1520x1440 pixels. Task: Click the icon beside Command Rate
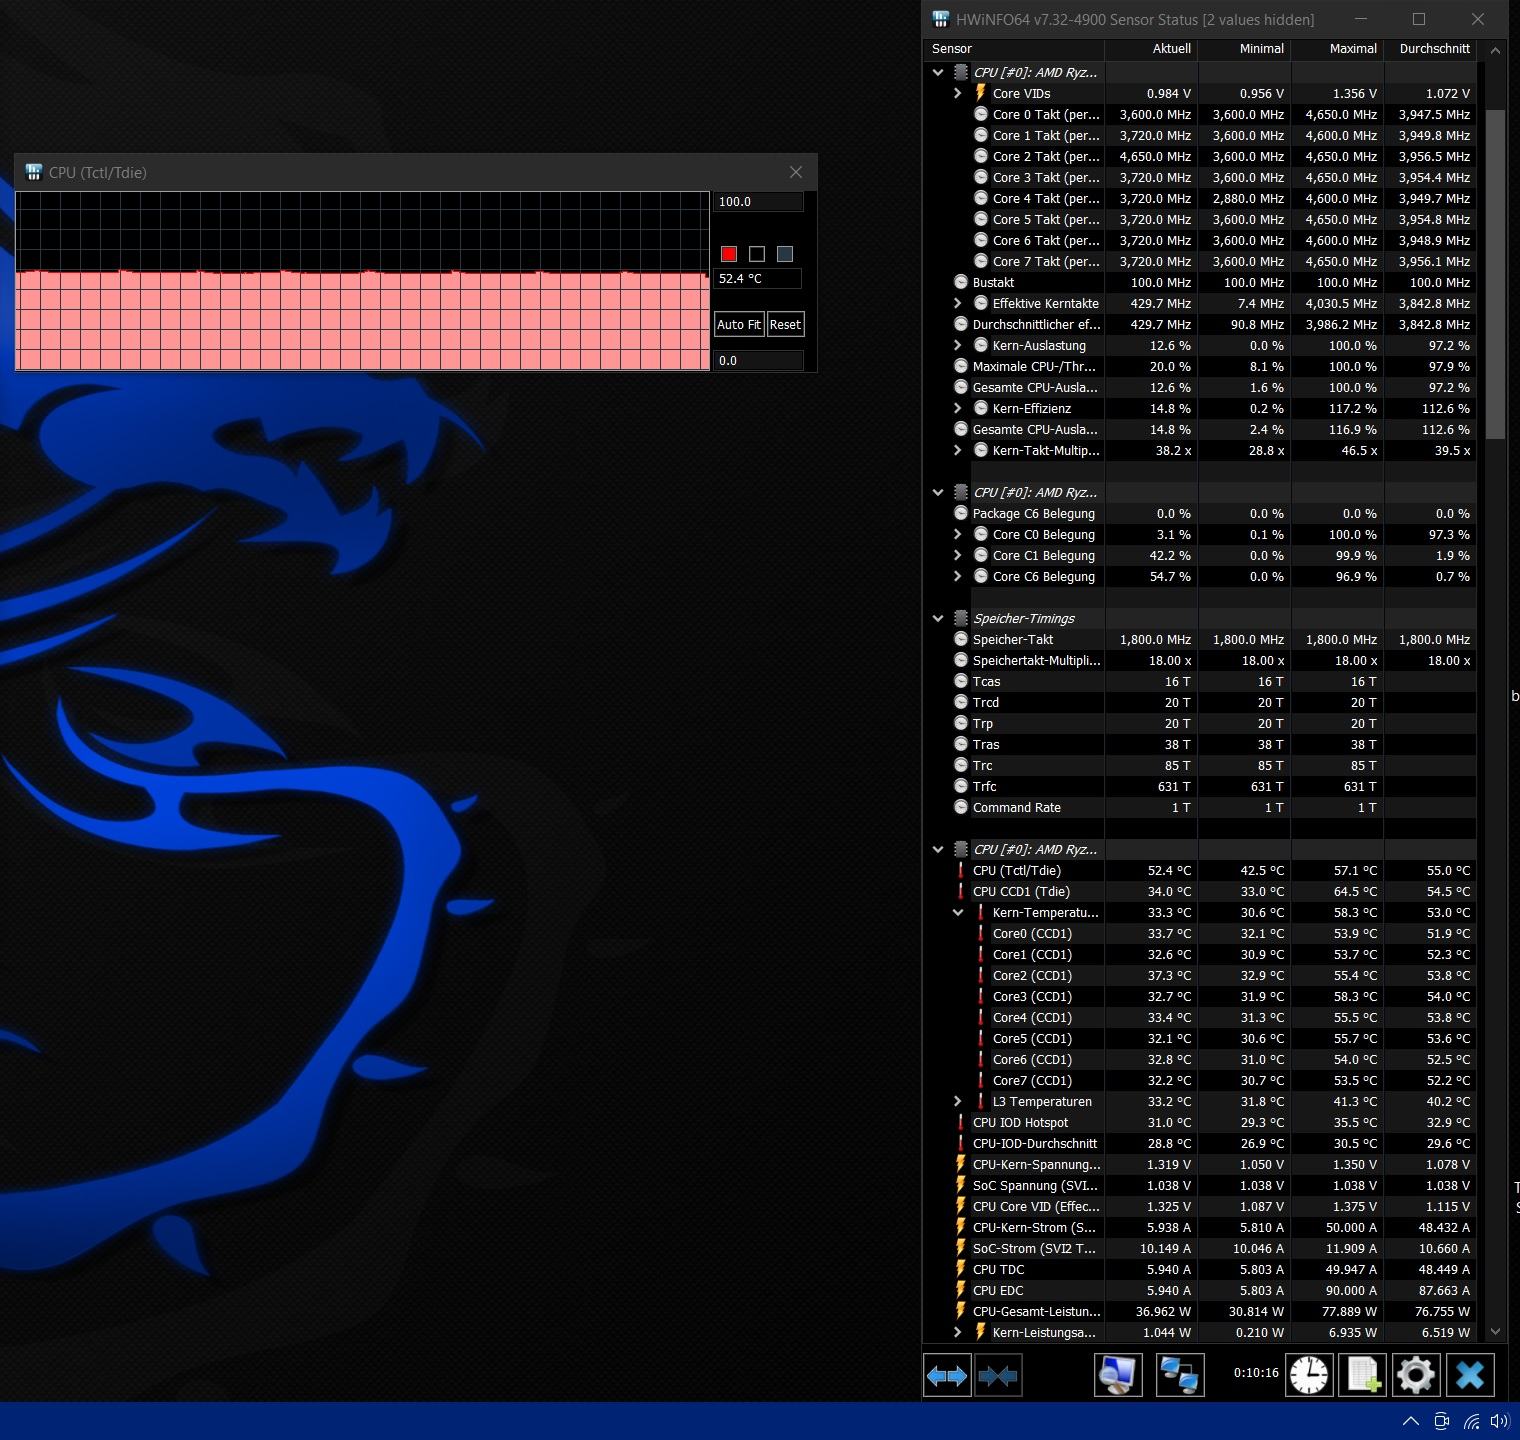pyautogui.click(x=961, y=807)
